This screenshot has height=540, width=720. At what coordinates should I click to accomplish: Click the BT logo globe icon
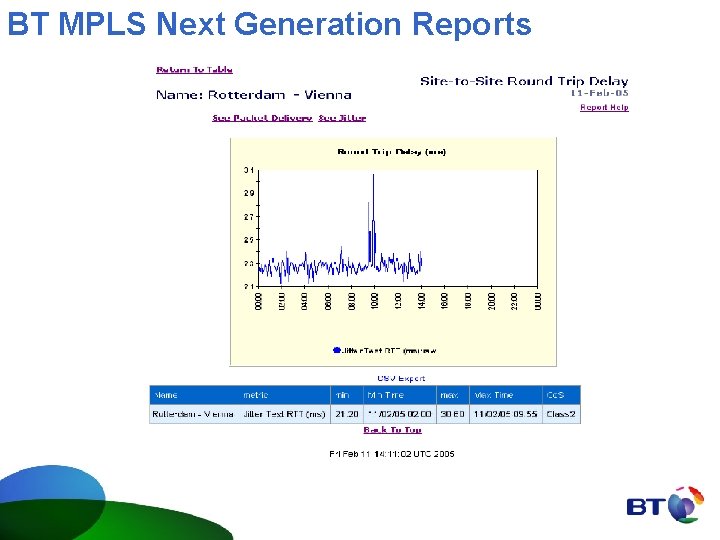tap(686, 504)
